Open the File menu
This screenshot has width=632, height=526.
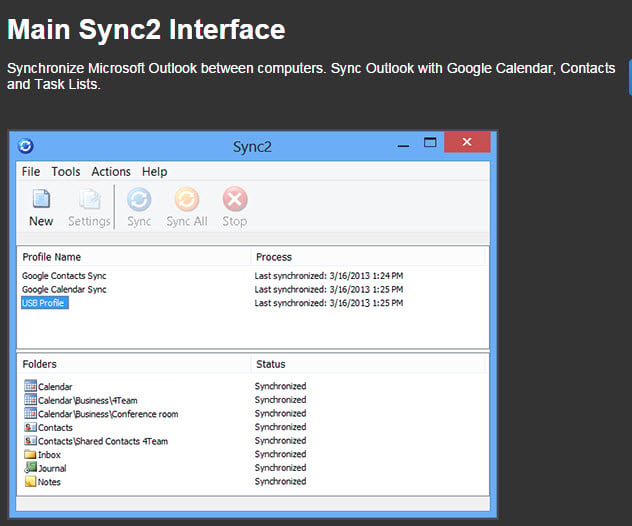[31, 172]
